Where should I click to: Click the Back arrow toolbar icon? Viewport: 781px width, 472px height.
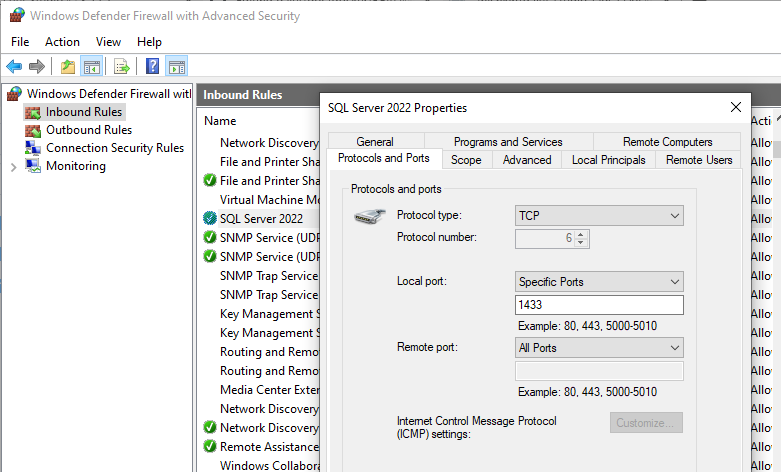(14, 66)
